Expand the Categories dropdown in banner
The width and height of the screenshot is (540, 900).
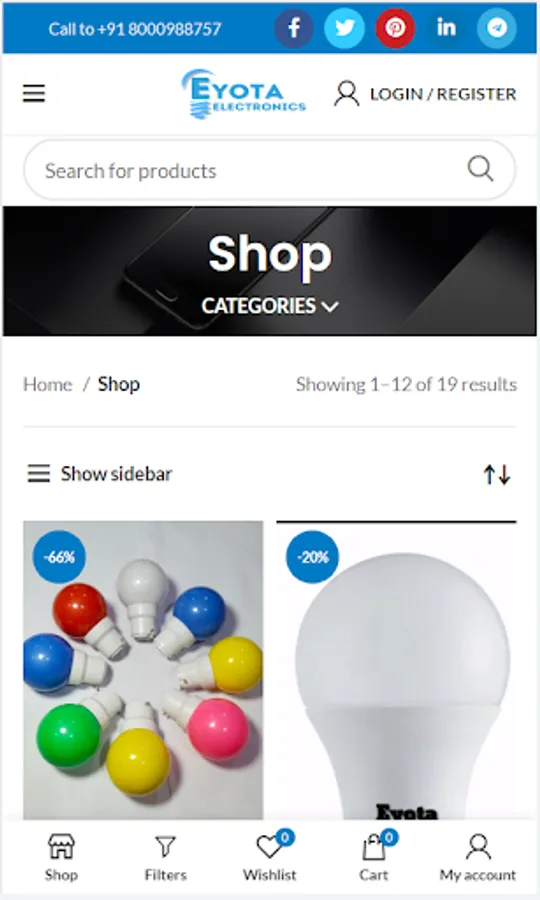coord(270,306)
